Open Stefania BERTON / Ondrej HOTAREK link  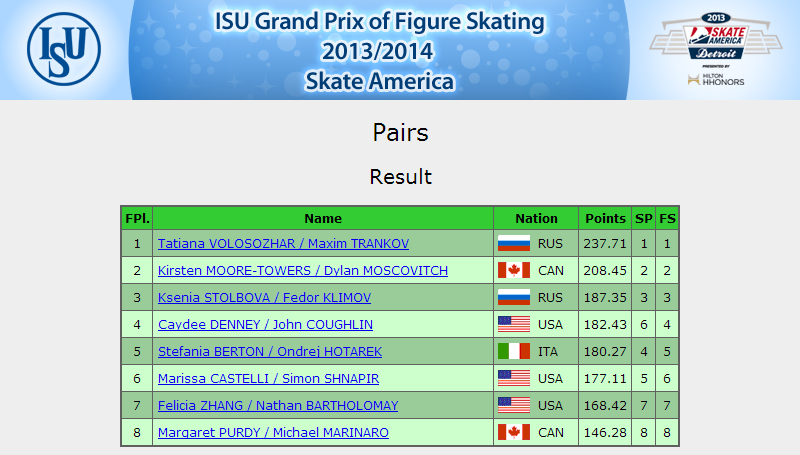(x=270, y=352)
